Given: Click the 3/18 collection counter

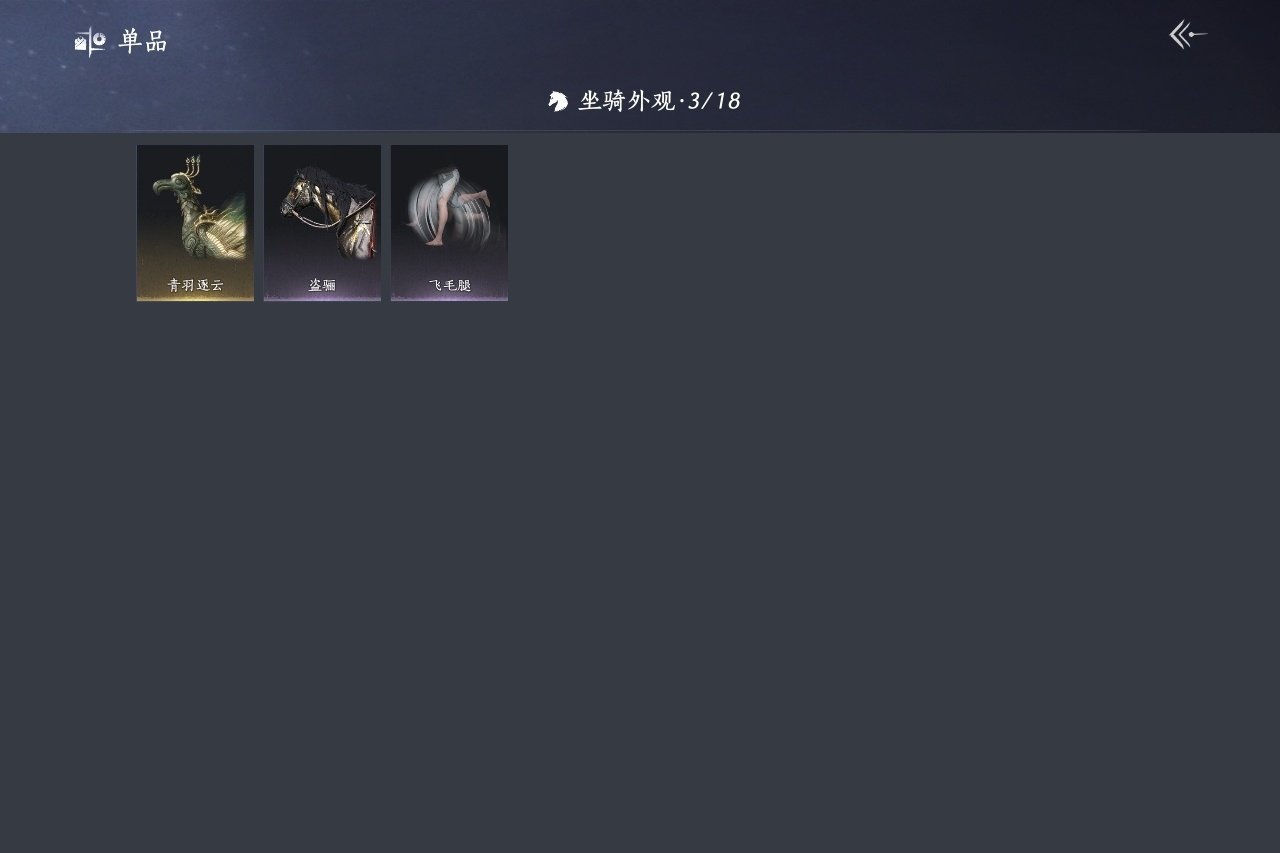Looking at the screenshot, I should tap(714, 101).
